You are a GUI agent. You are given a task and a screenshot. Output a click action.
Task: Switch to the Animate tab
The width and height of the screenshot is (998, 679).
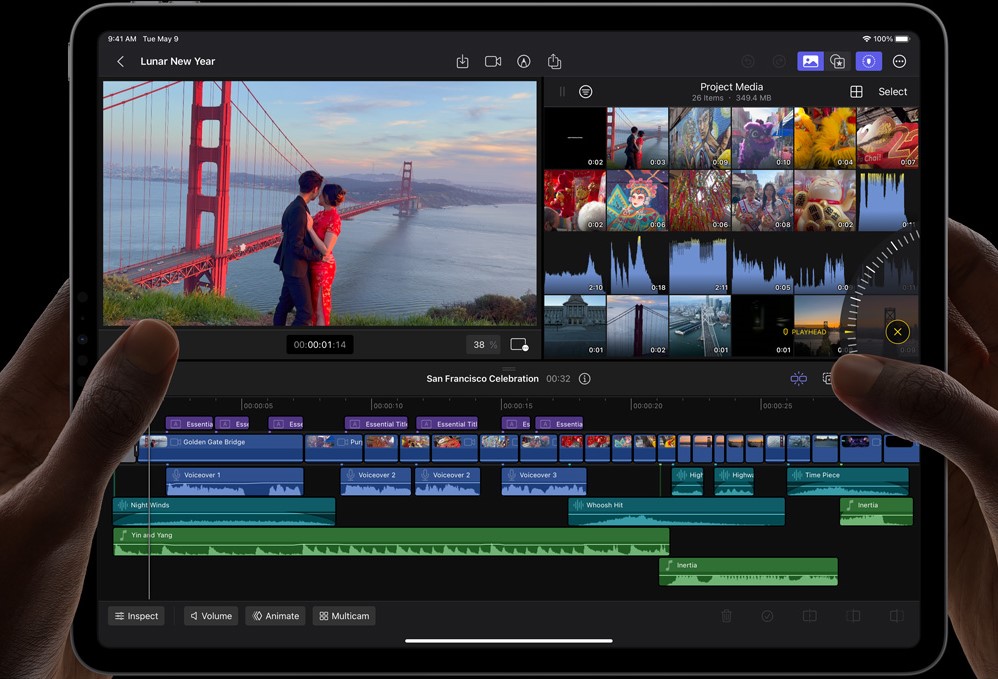coord(275,616)
